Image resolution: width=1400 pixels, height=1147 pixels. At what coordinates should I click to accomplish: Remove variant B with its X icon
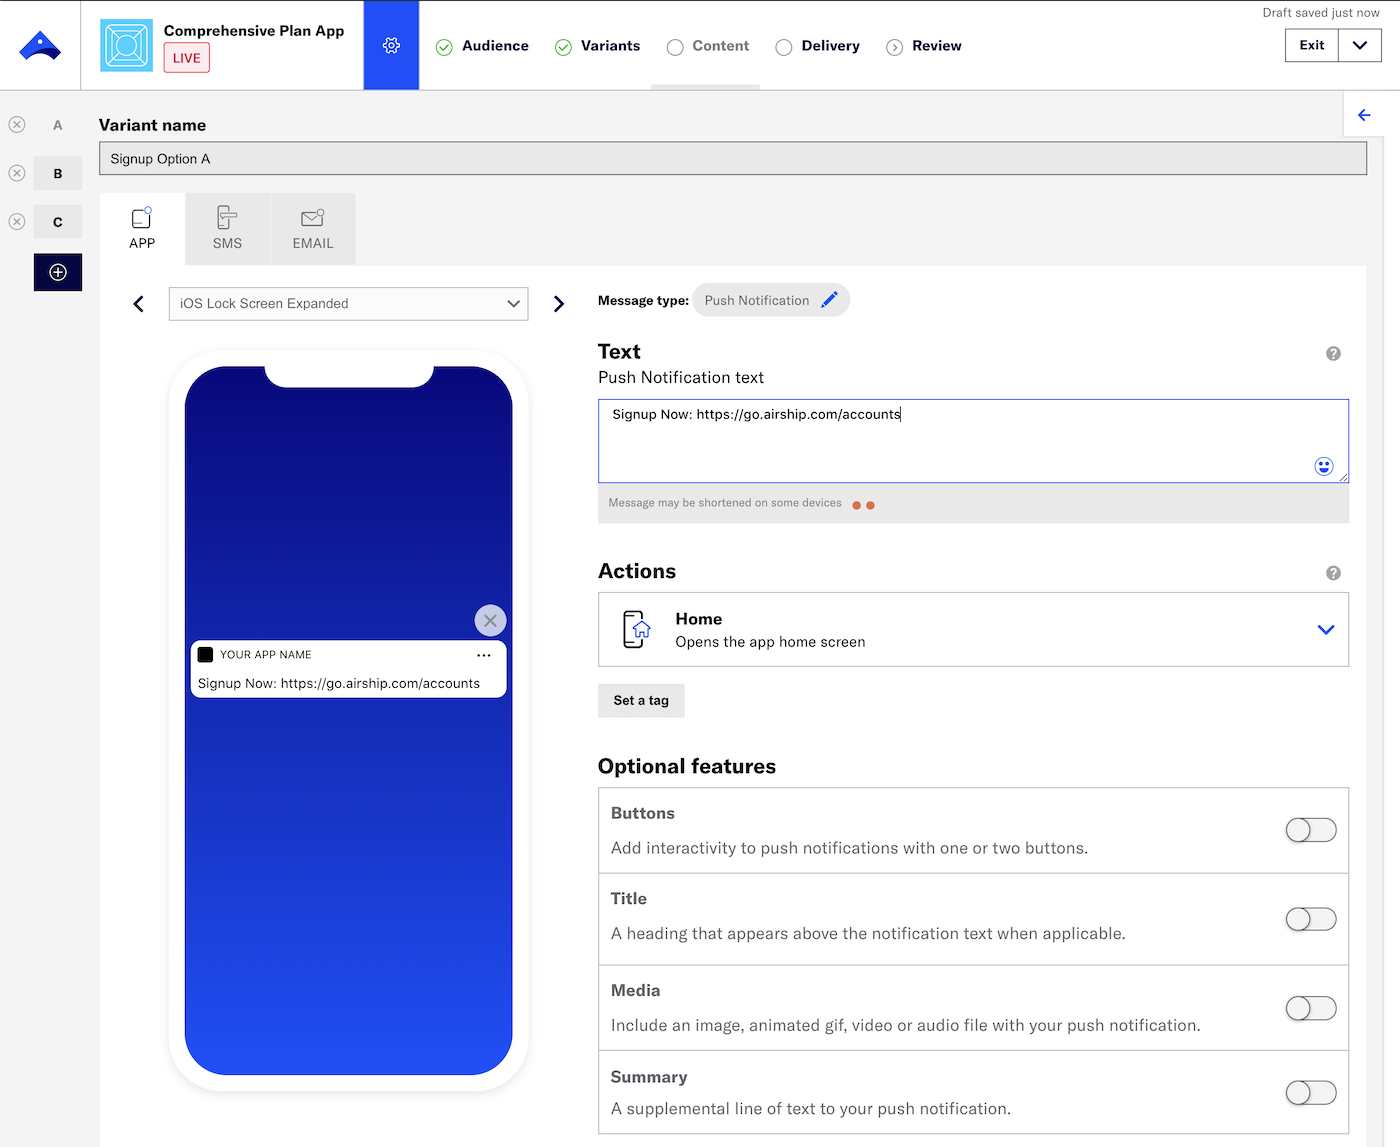point(17,173)
